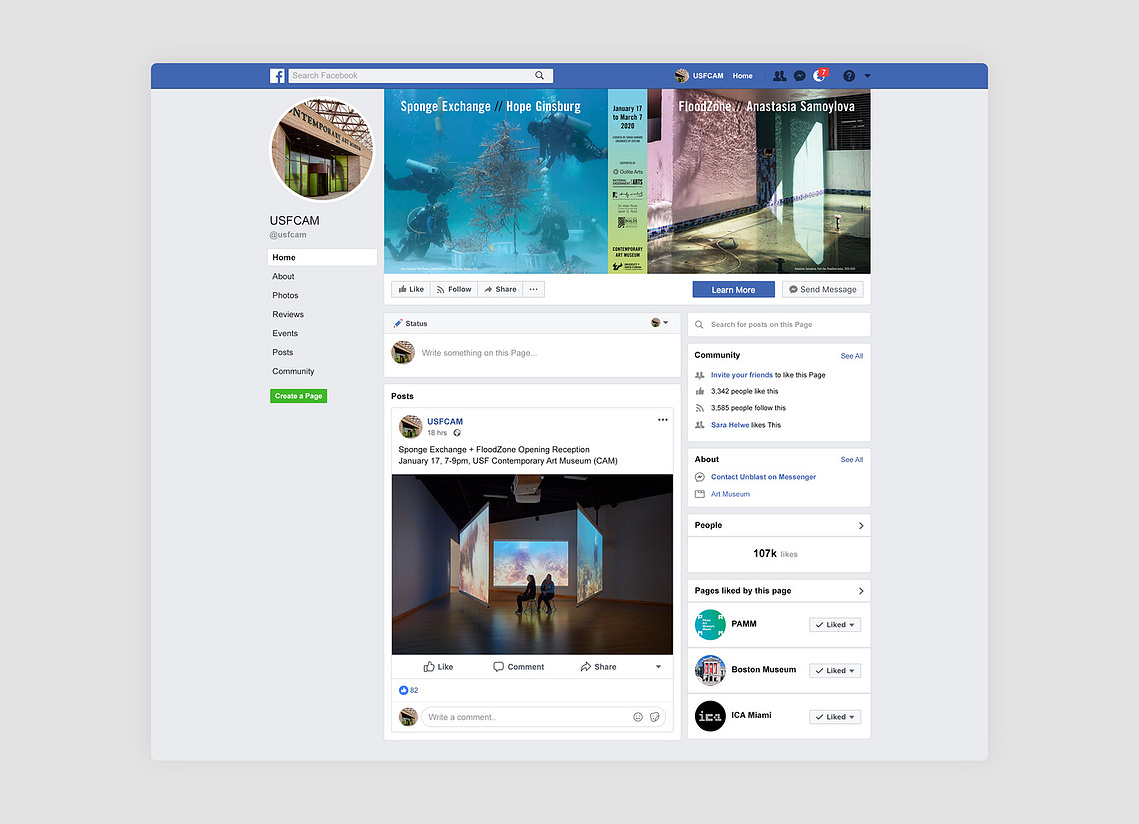
Task: Click Home link in top navigation bar
Action: coord(742,76)
